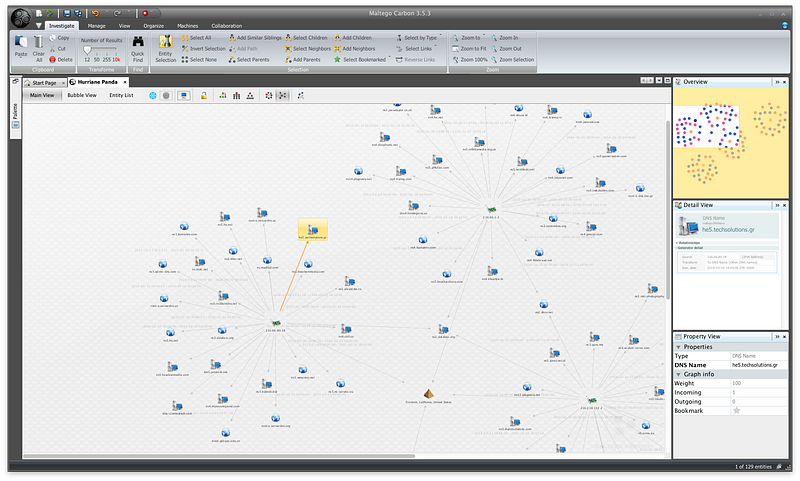800x481 pixels.
Task: Set Number of Results to 10k
Action: (x=116, y=60)
